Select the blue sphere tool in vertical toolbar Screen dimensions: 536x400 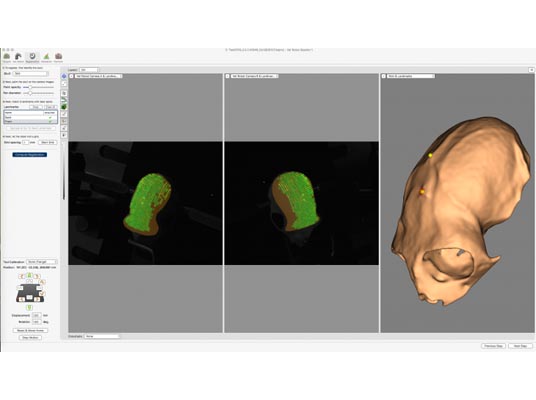coord(64,76)
